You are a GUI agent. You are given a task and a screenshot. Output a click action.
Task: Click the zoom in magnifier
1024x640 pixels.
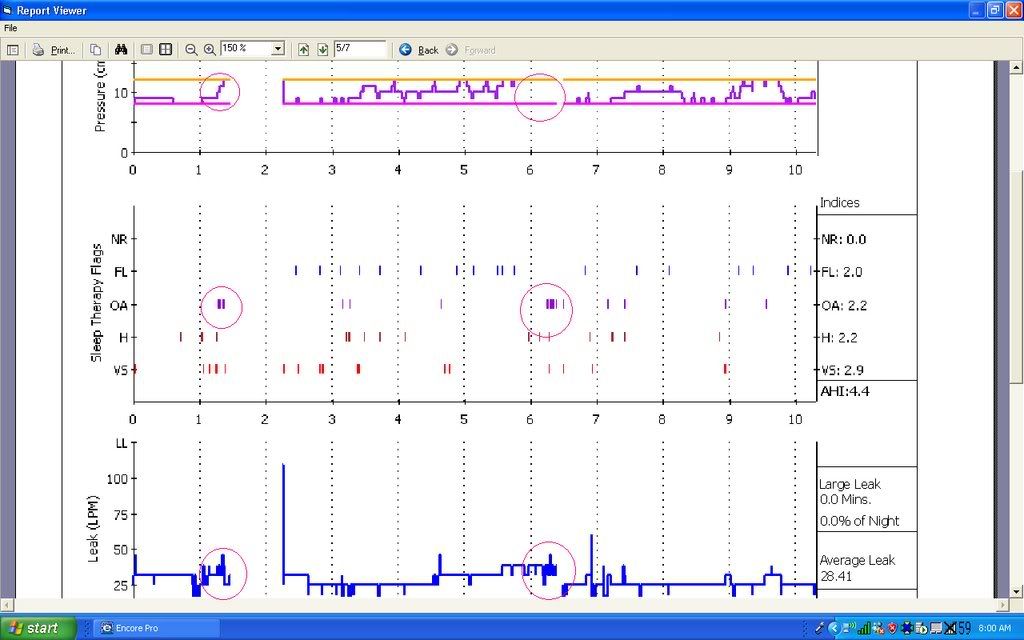click(210, 50)
